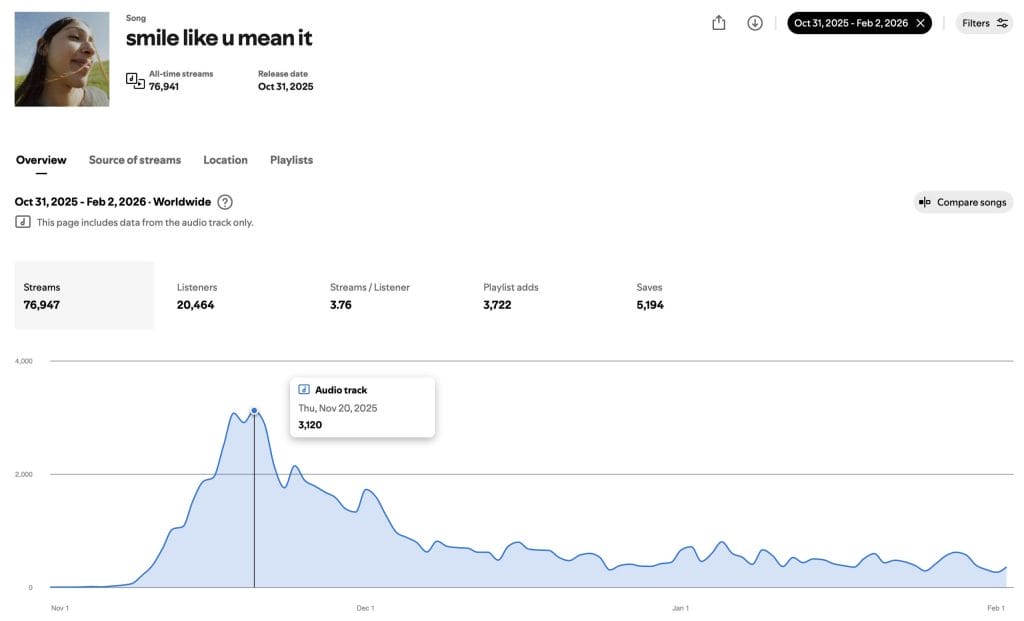
Task: Open the Filters sliders icon
Action: [1002, 23]
